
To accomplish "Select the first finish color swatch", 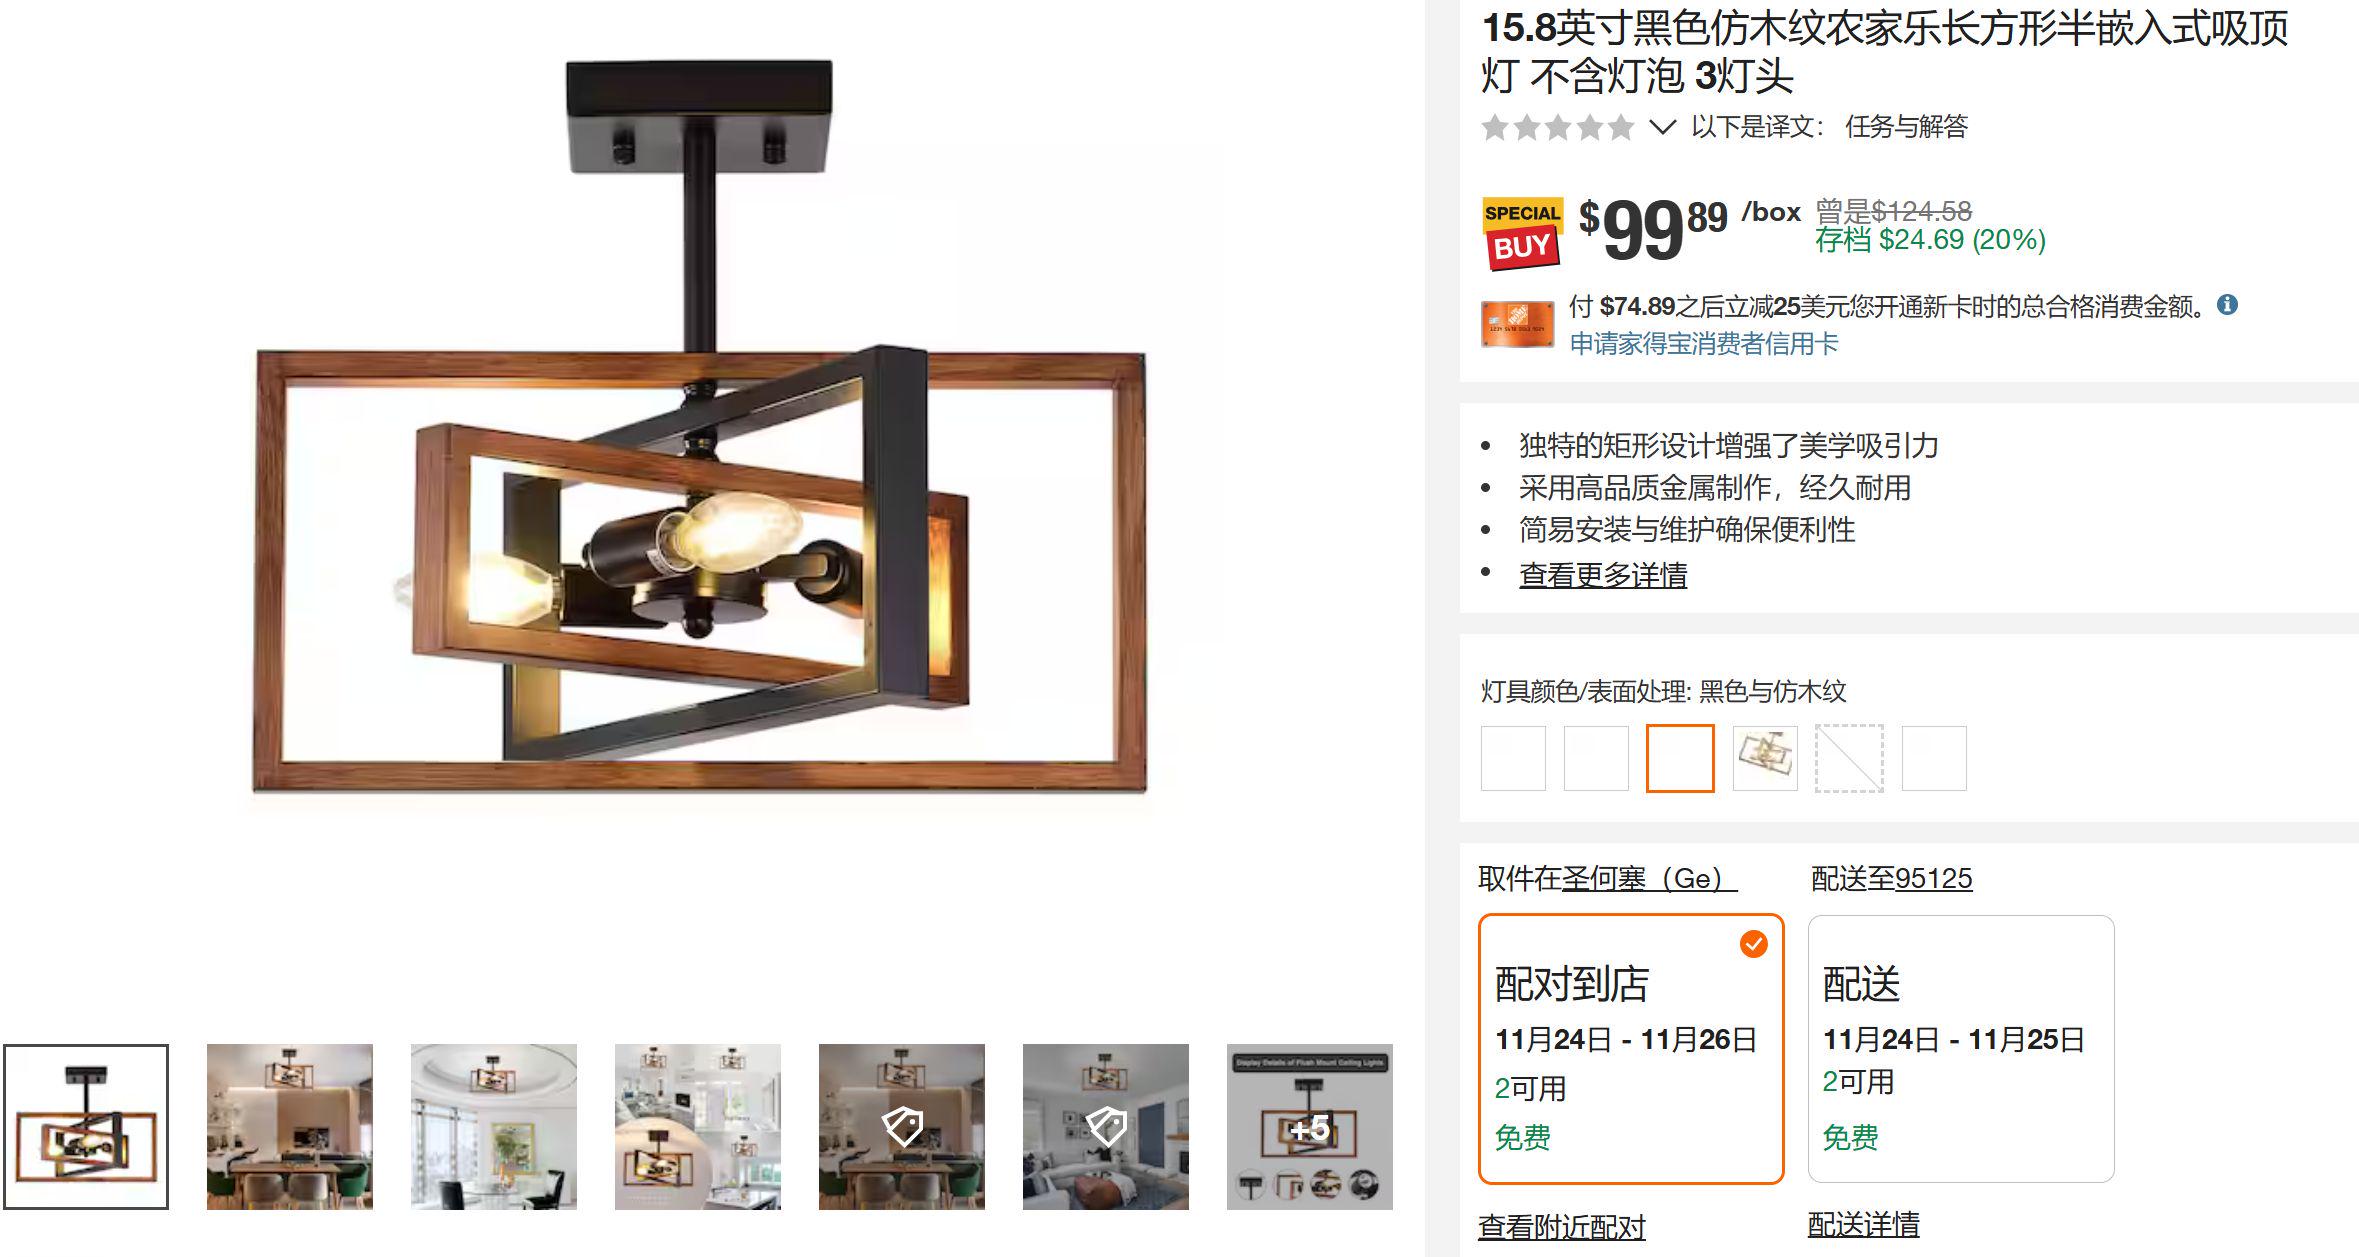I will [1513, 758].
